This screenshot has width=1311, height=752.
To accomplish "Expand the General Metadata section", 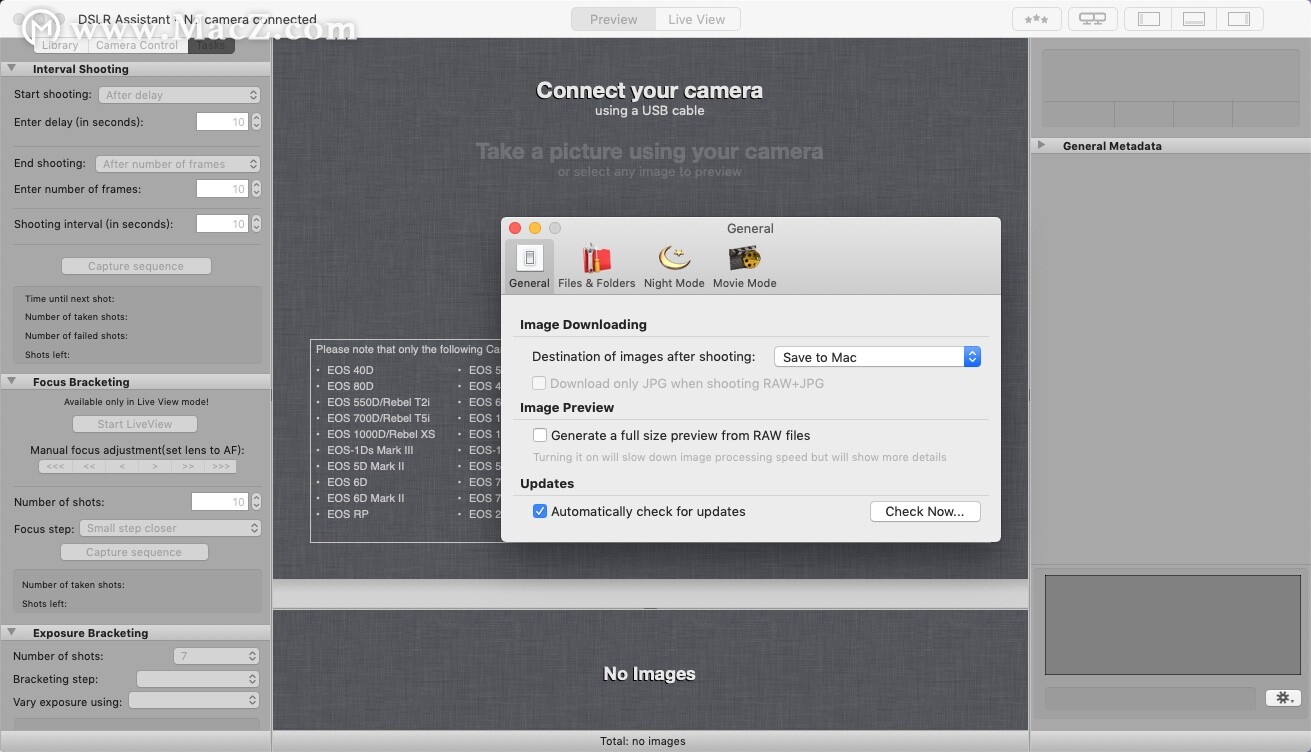I will tap(1041, 145).
